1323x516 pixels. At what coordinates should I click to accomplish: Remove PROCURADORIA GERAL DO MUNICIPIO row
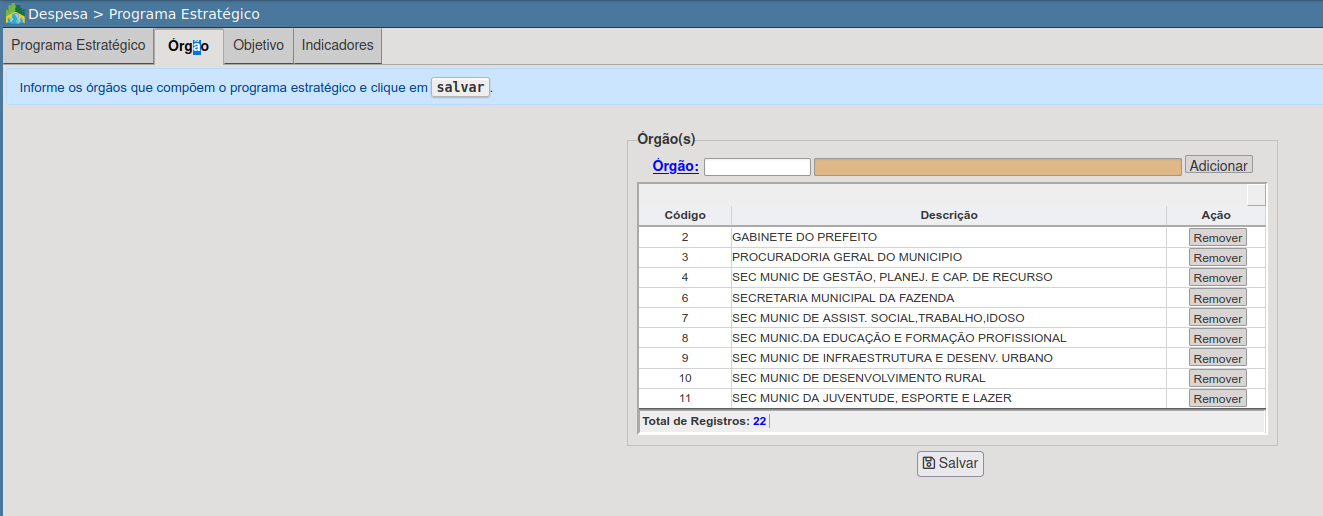(x=1217, y=258)
